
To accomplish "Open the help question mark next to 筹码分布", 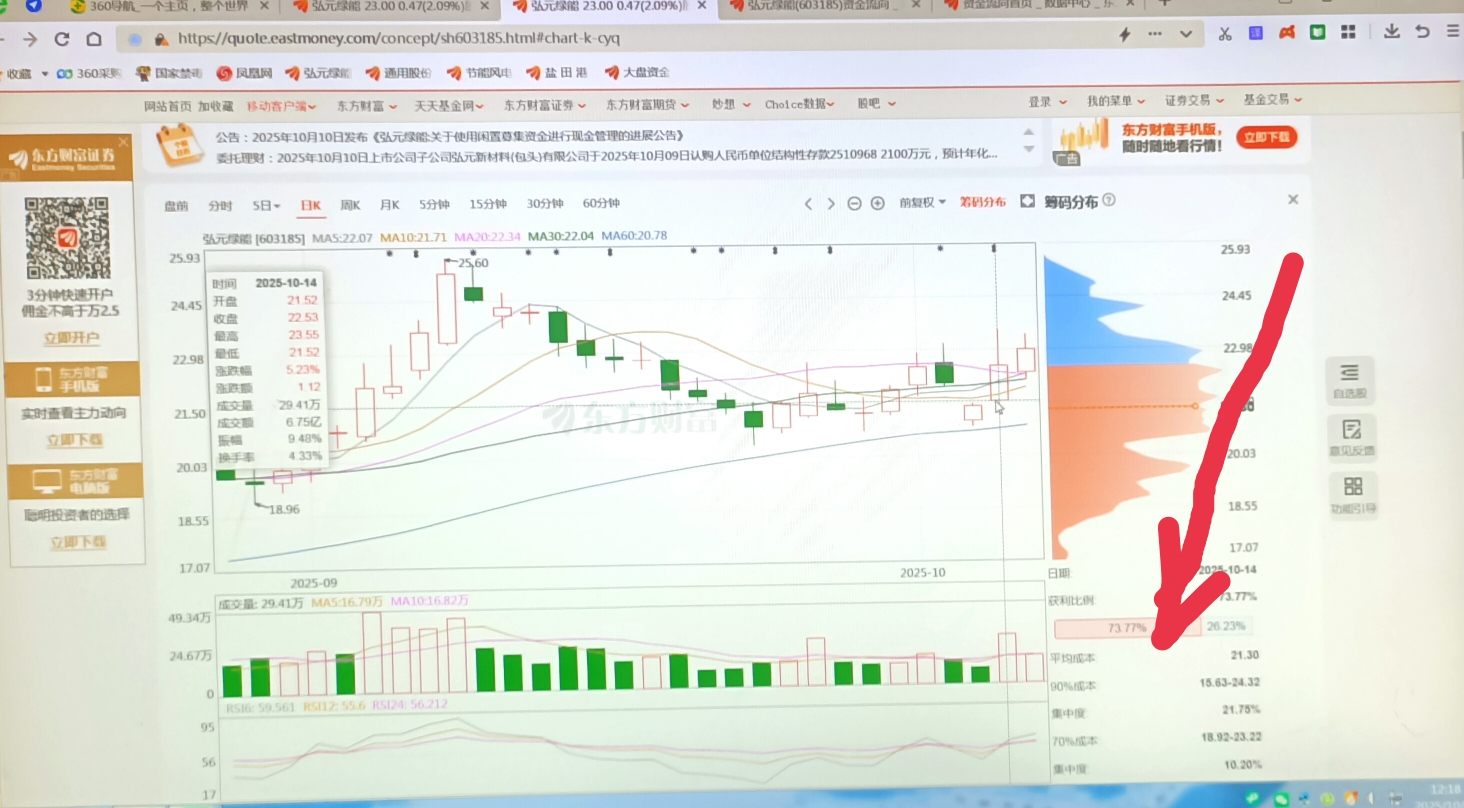I will (1108, 200).
